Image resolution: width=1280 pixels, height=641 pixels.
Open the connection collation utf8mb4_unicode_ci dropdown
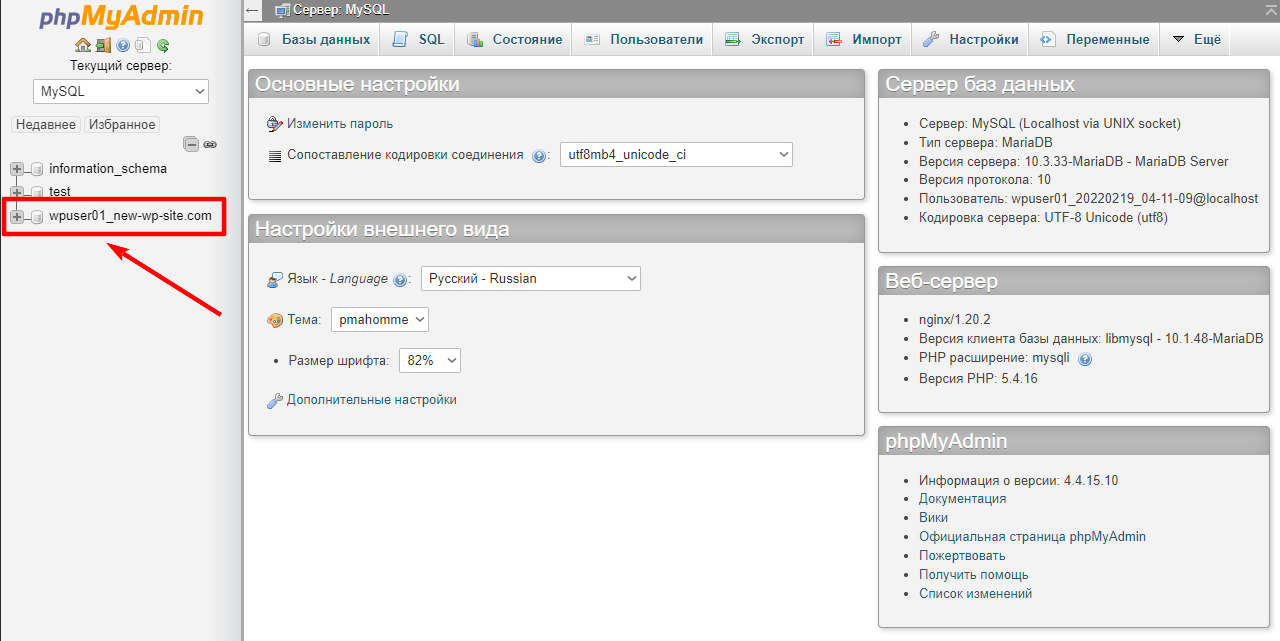[x=676, y=155]
